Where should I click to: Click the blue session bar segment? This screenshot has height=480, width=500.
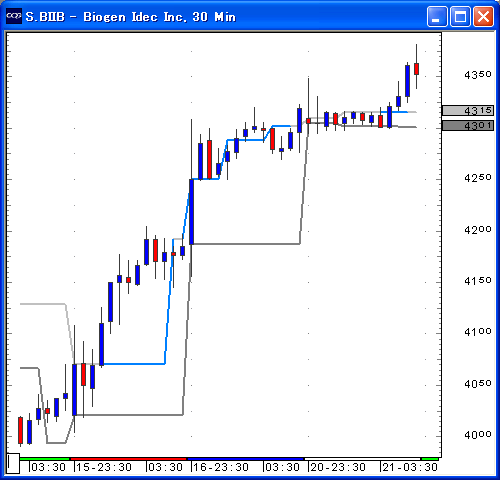point(246,459)
